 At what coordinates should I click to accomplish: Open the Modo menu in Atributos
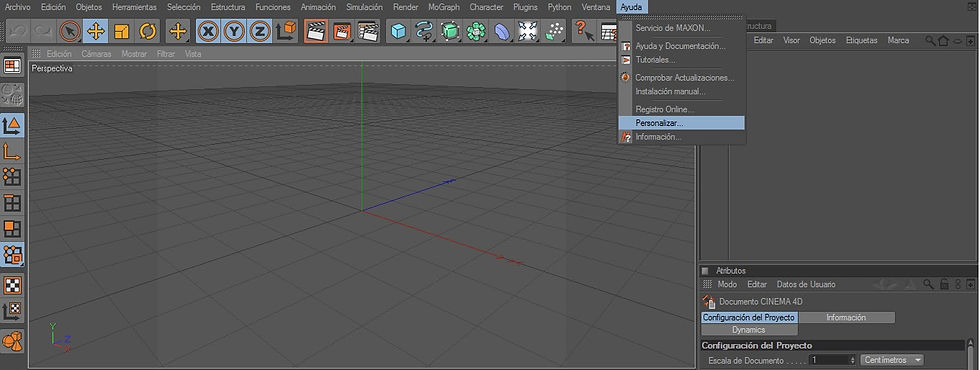pos(727,284)
